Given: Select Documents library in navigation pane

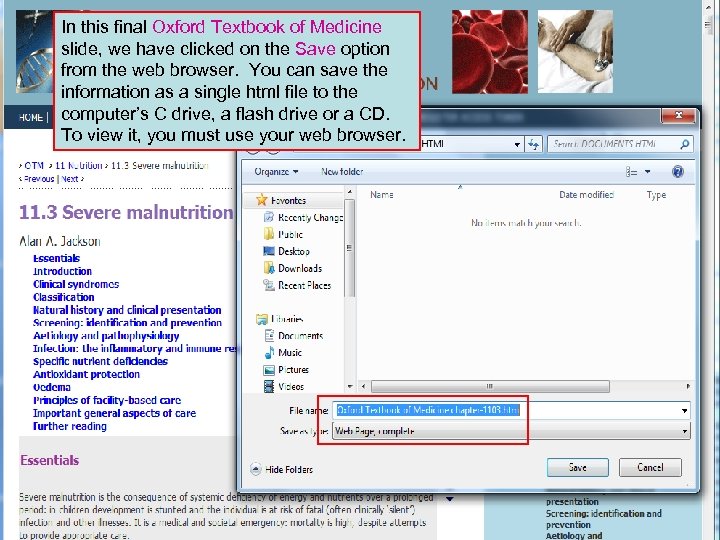Looking at the screenshot, I should [x=293, y=336].
